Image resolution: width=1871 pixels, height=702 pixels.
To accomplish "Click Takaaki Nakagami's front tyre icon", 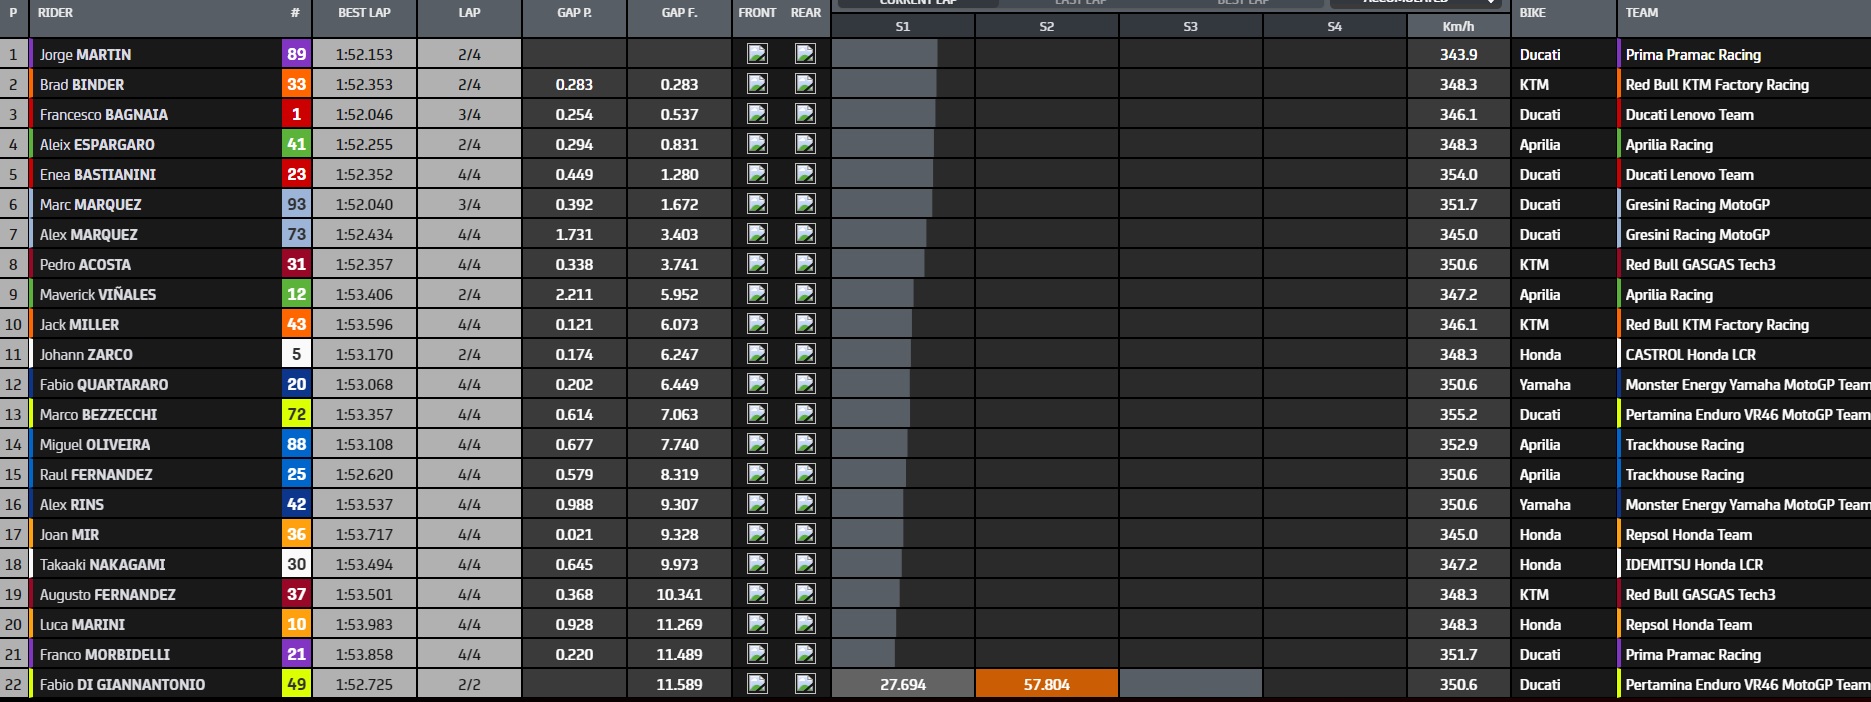I will 757,564.
